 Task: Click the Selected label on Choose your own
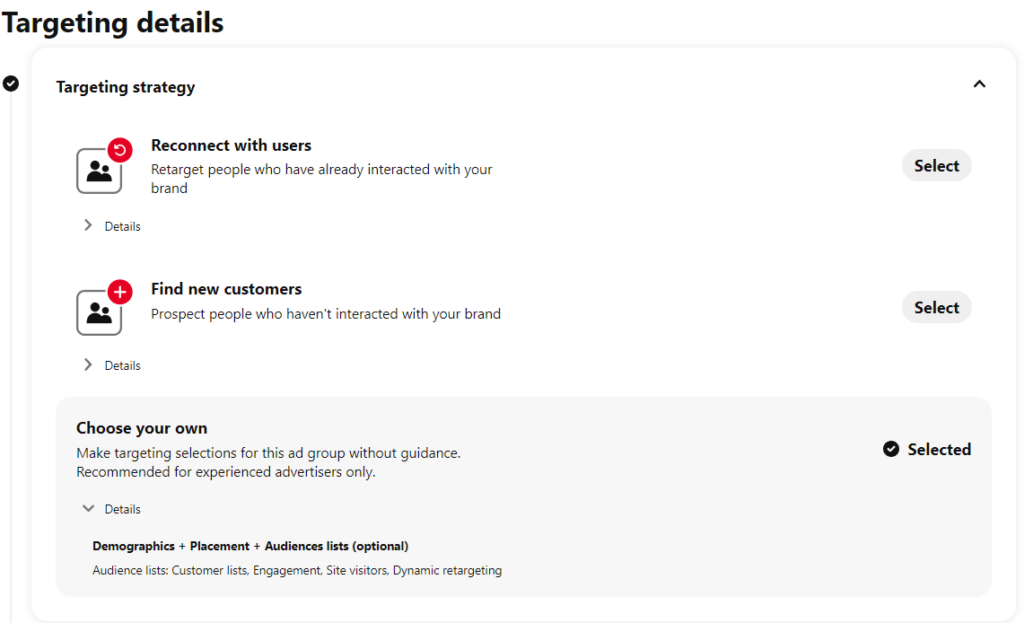point(939,450)
